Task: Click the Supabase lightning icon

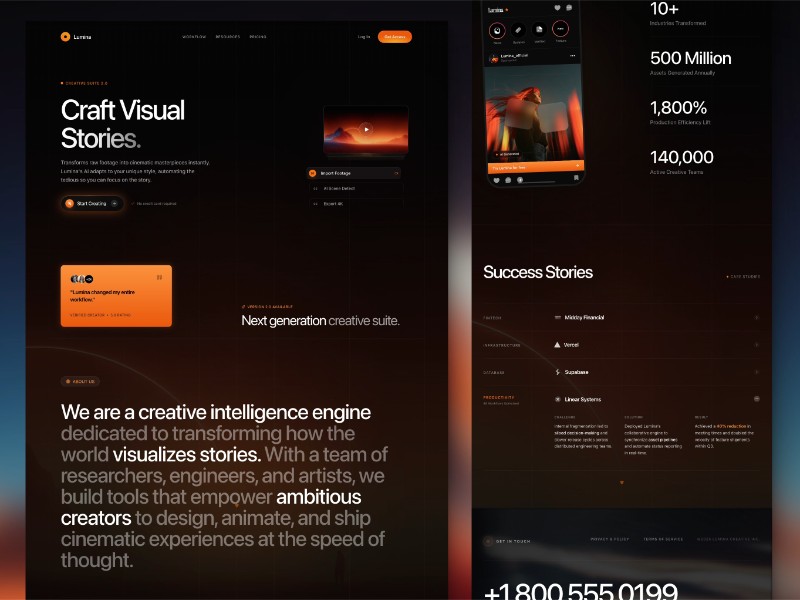Action: (557, 371)
